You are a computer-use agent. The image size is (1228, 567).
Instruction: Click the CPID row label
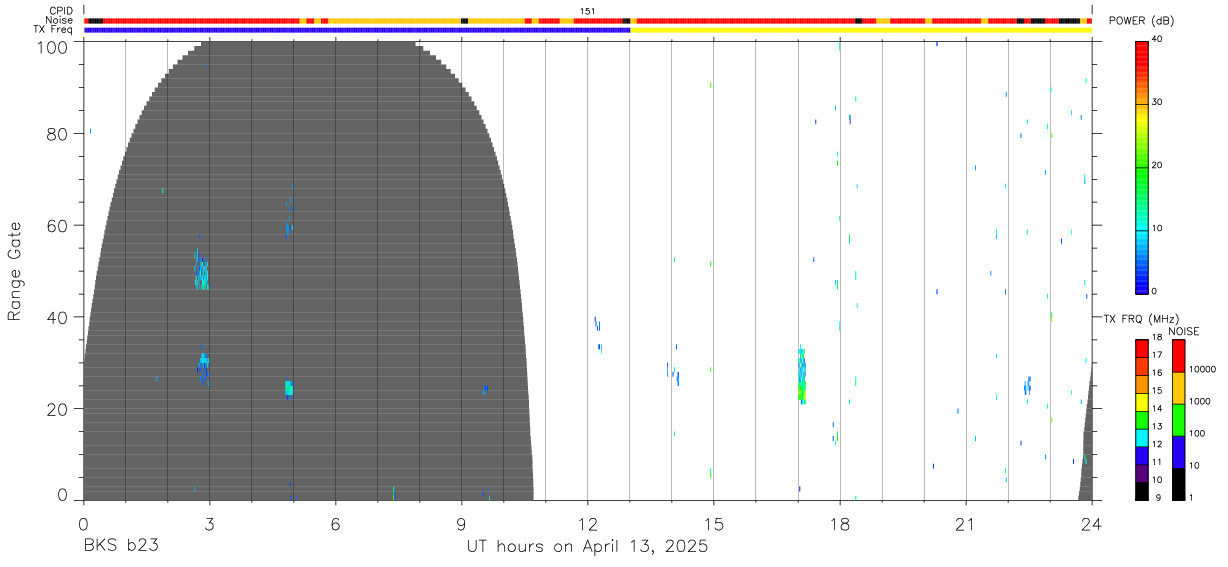(61, 11)
